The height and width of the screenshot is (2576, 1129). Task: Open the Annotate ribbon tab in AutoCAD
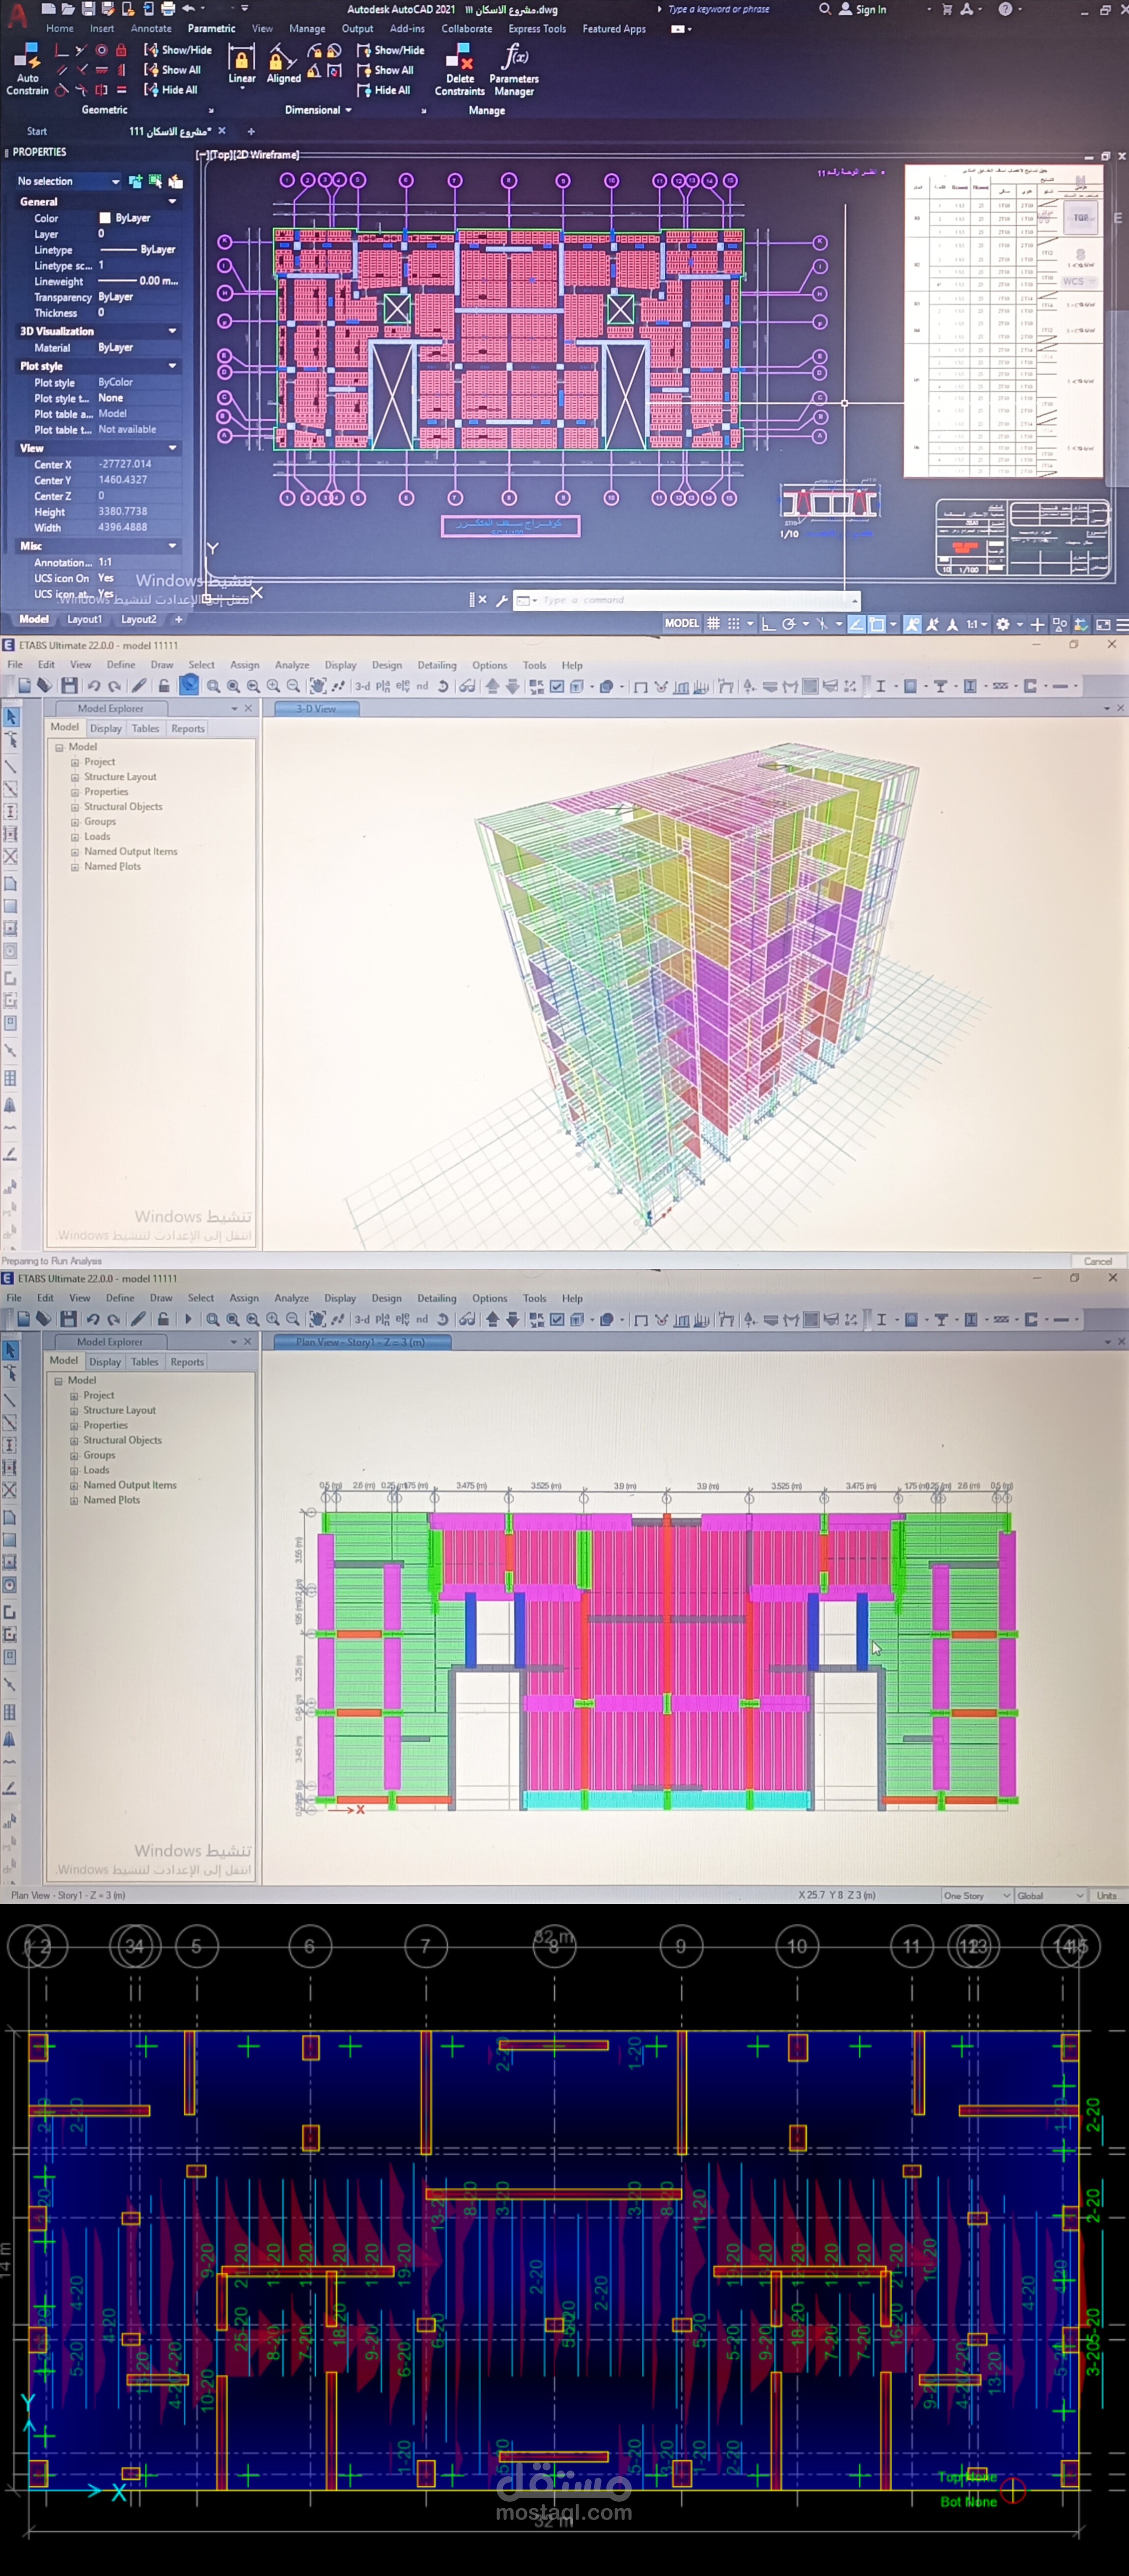(x=151, y=29)
